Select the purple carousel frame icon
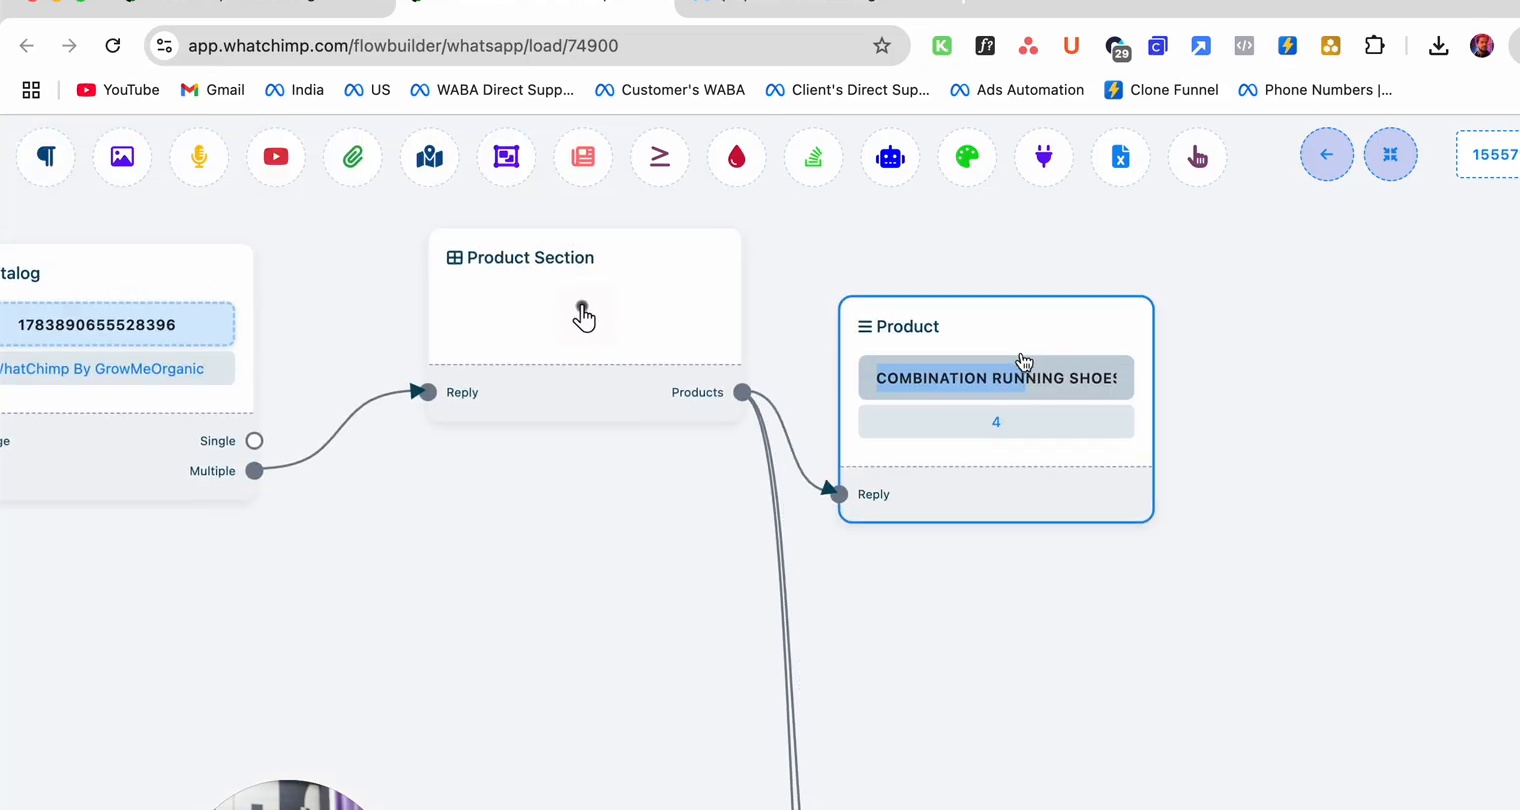Screen dimensions: 1520x810 coord(507,157)
